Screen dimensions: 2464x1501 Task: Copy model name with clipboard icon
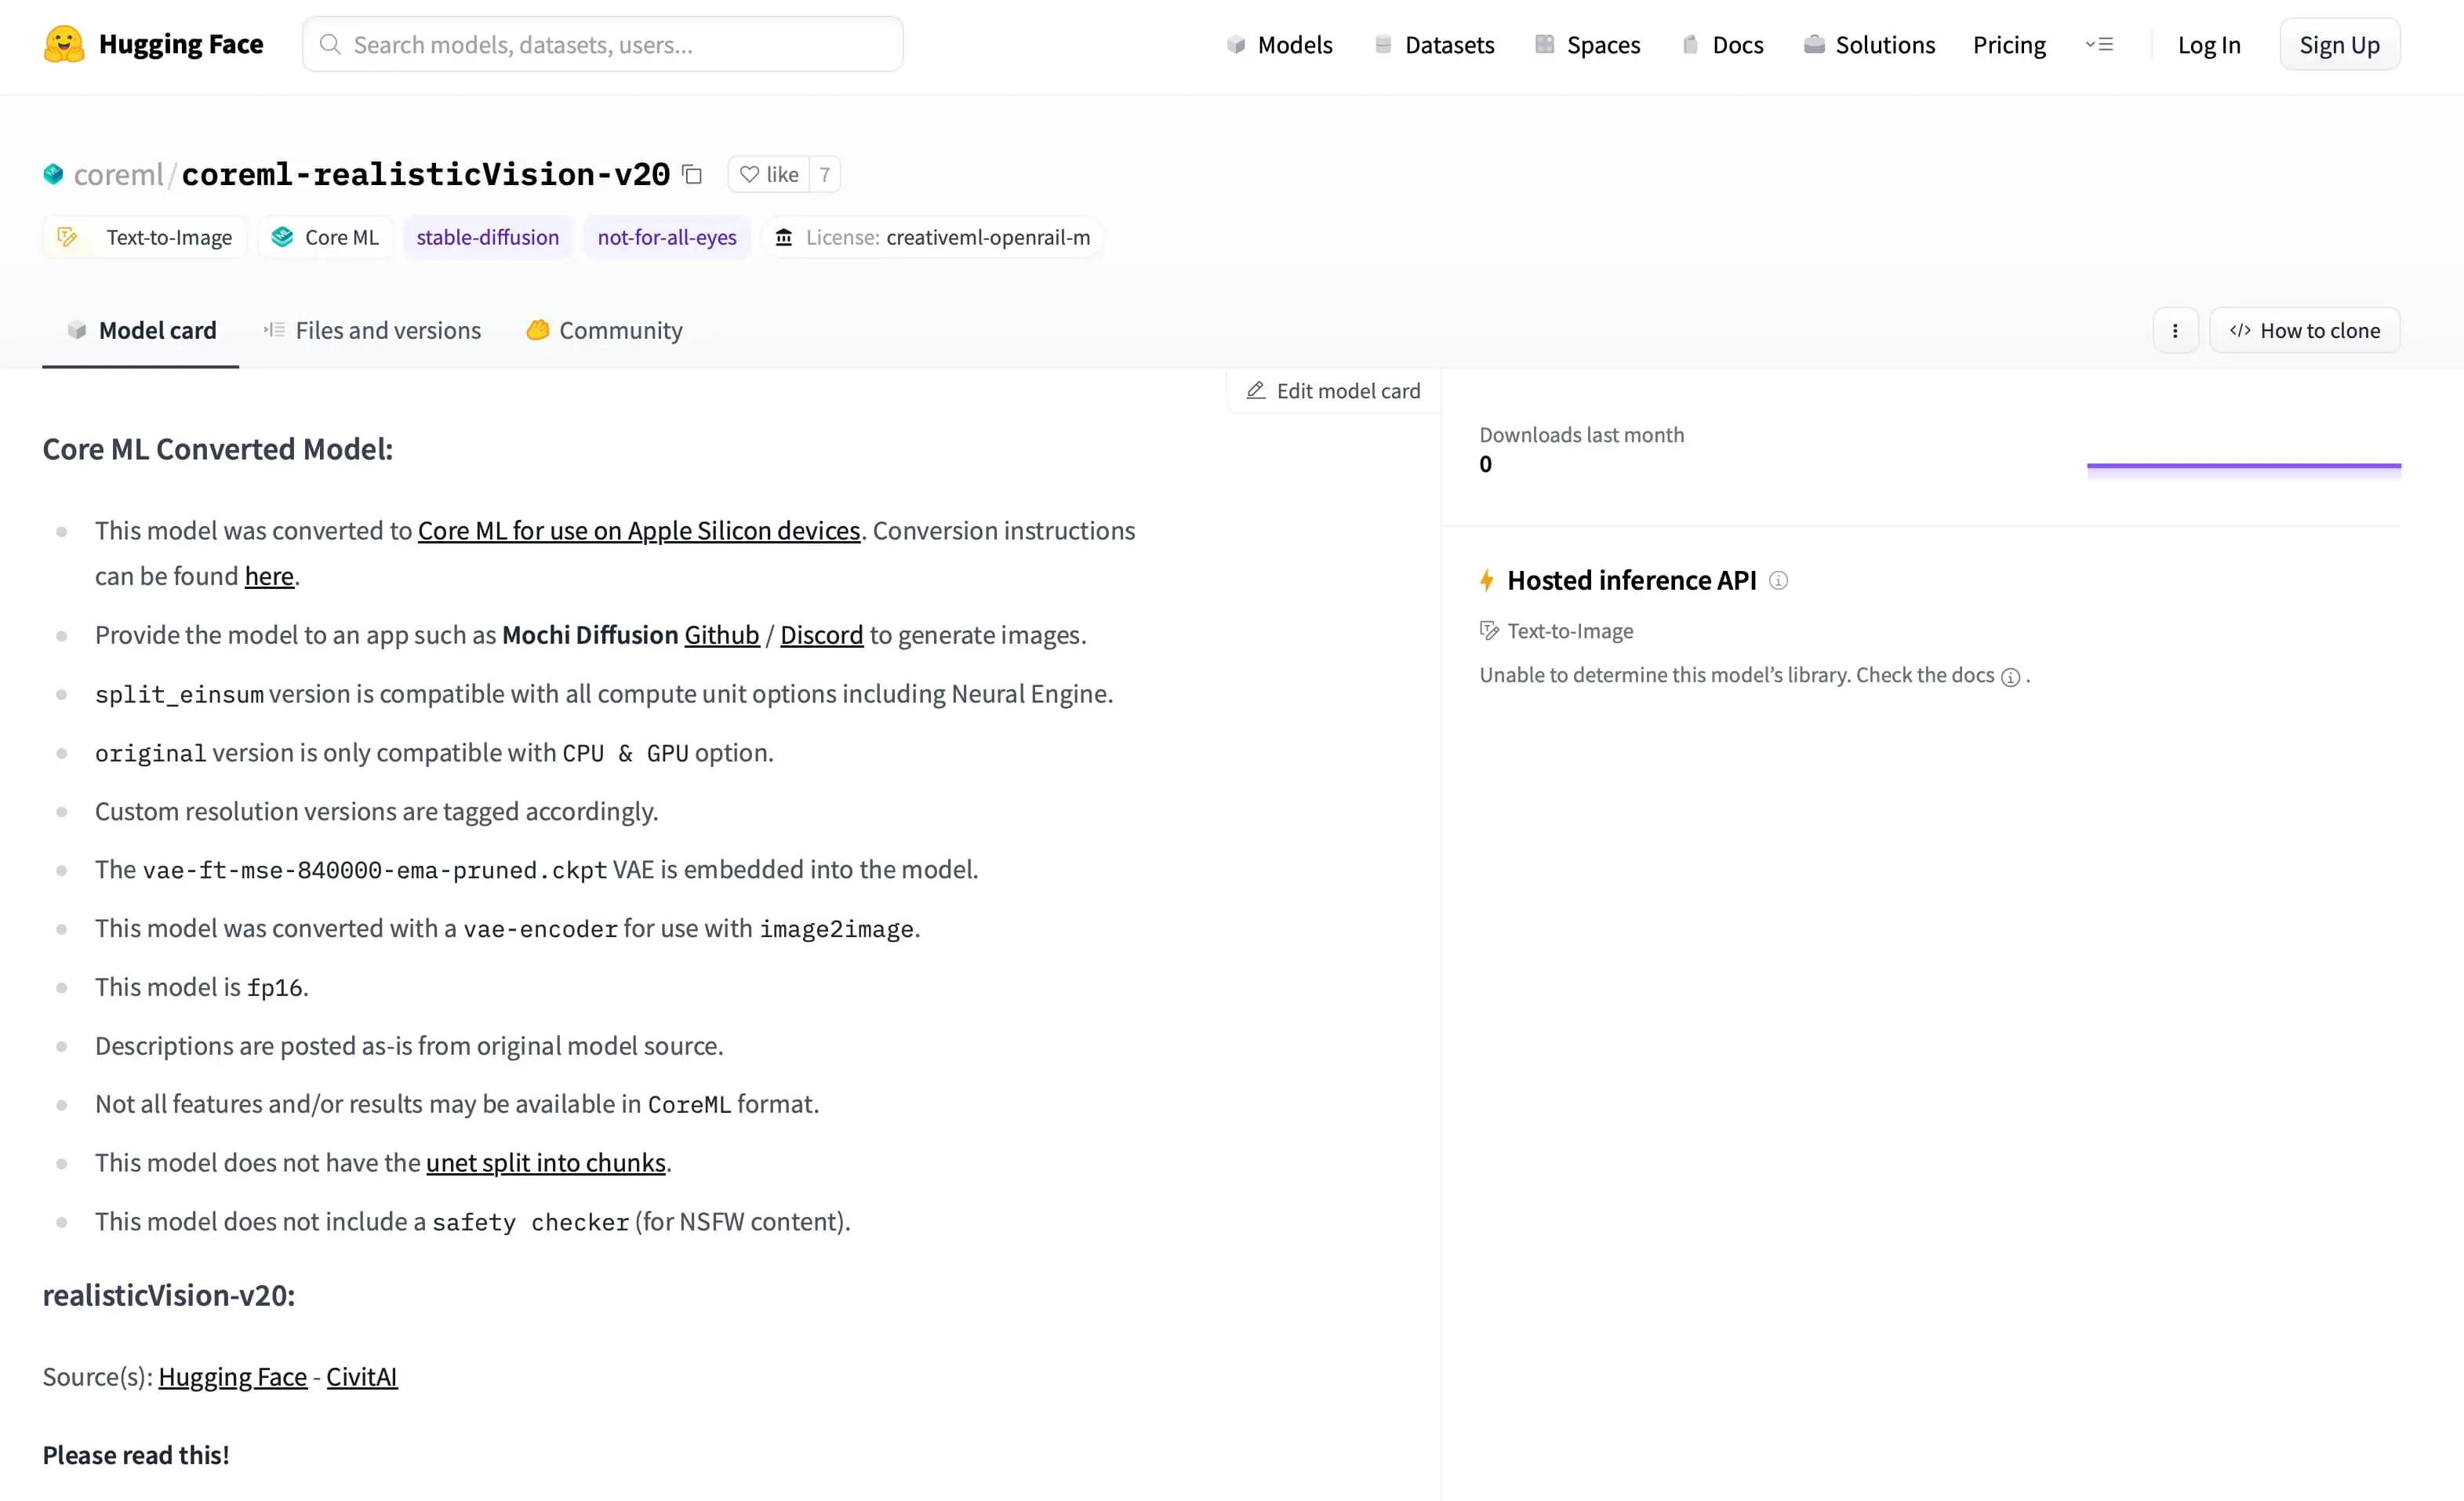point(692,174)
